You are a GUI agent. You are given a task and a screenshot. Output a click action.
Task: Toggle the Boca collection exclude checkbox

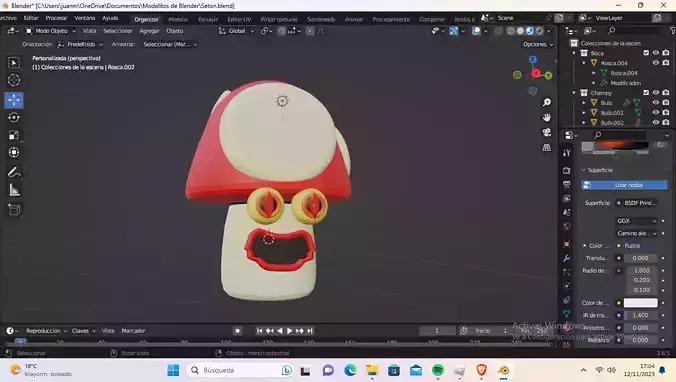pyautogui.click(x=646, y=53)
